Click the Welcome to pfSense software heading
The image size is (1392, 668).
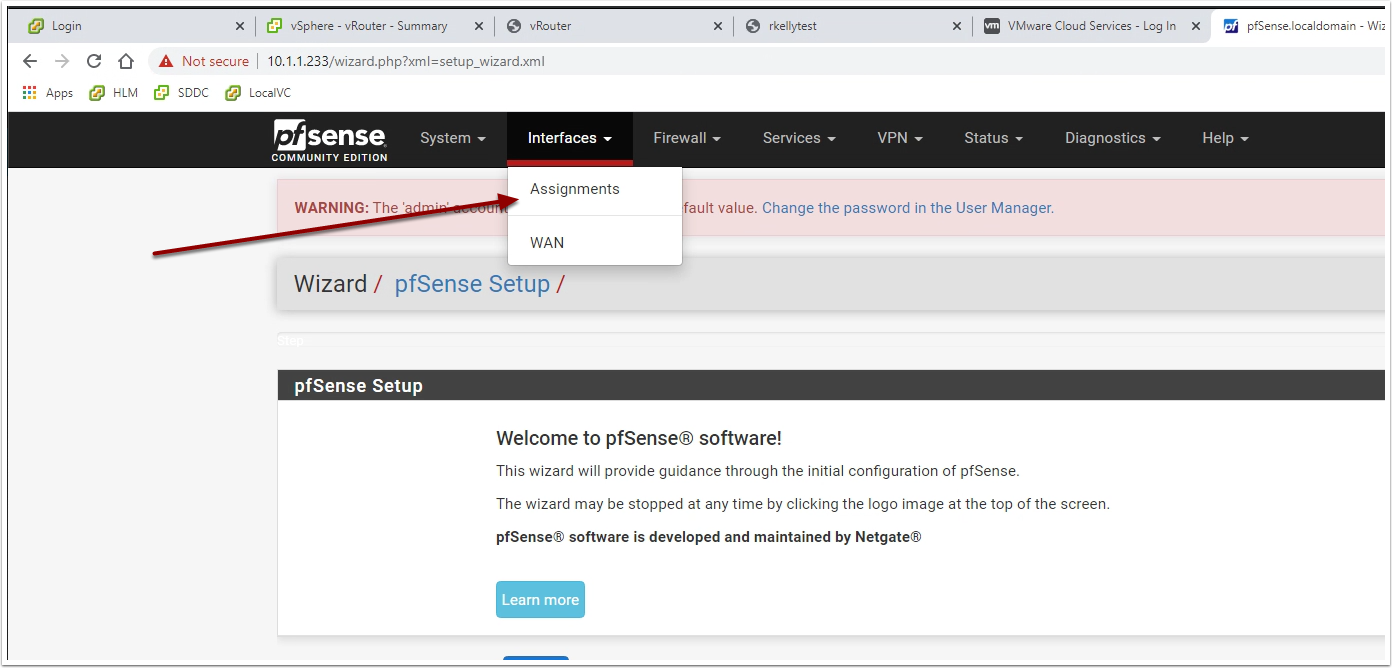pyautogui.click(x=639, y=438)
